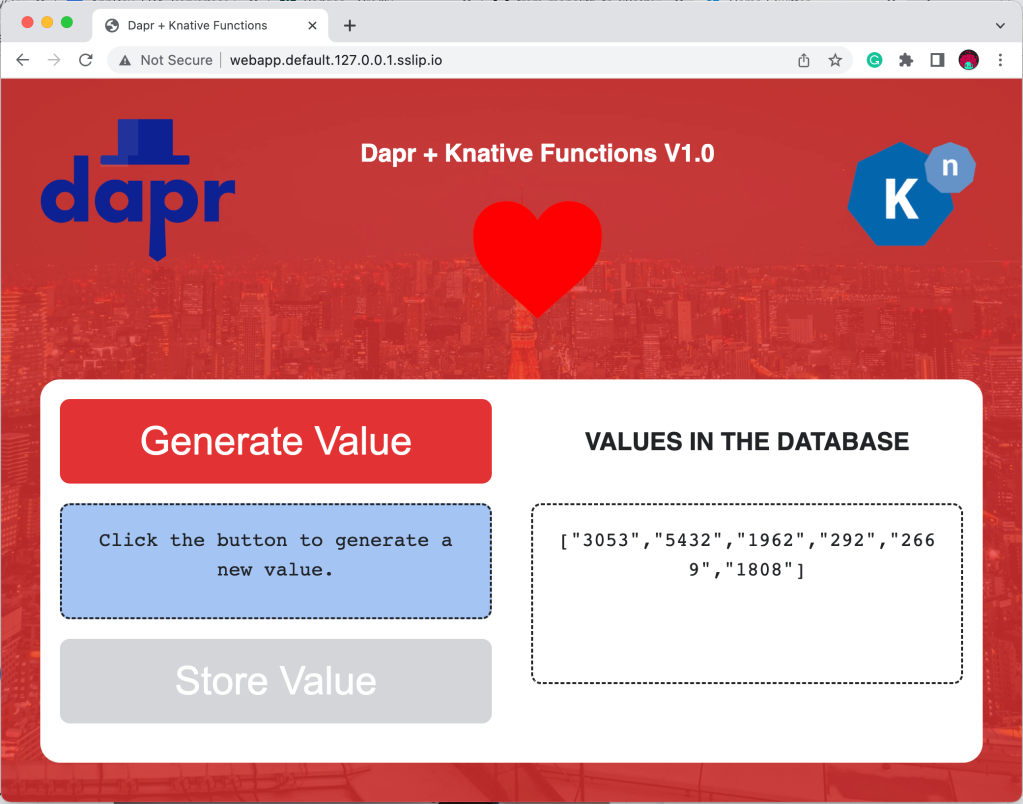The image size is (1023, 804).
Task: Click the Not Secure label text
Action: tap(176, 60)
